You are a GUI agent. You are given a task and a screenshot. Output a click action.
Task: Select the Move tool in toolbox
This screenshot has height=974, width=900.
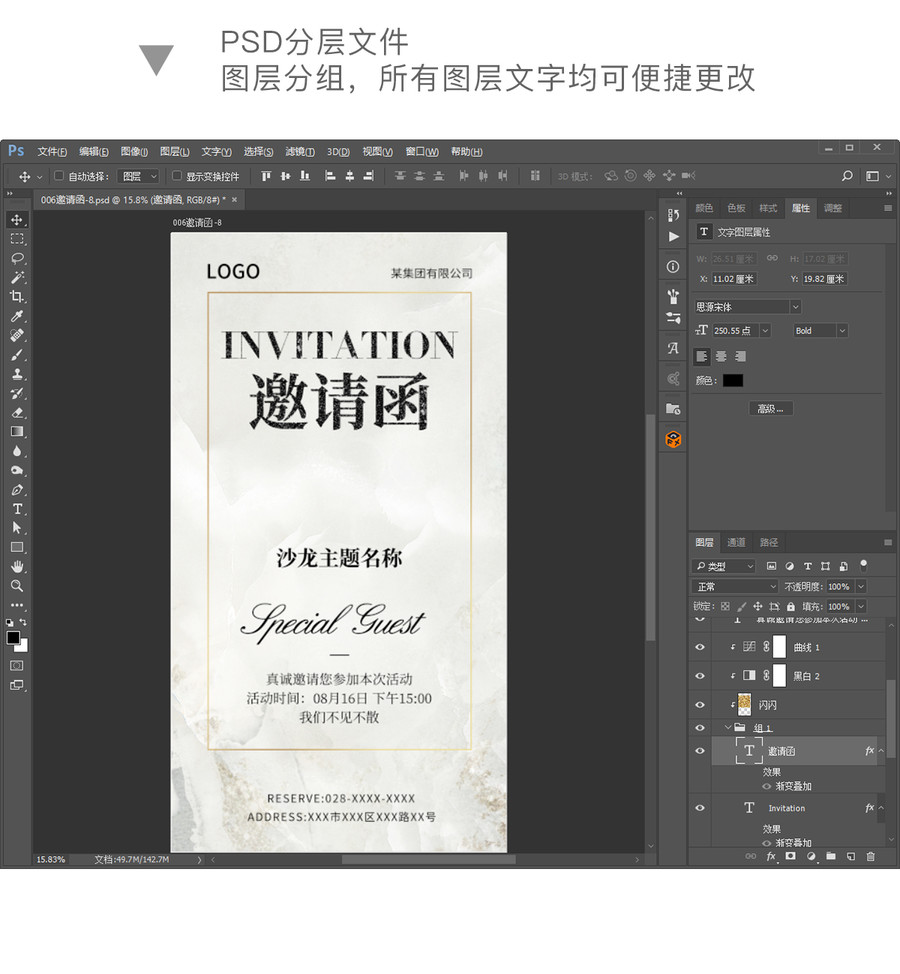click(17, 220)
